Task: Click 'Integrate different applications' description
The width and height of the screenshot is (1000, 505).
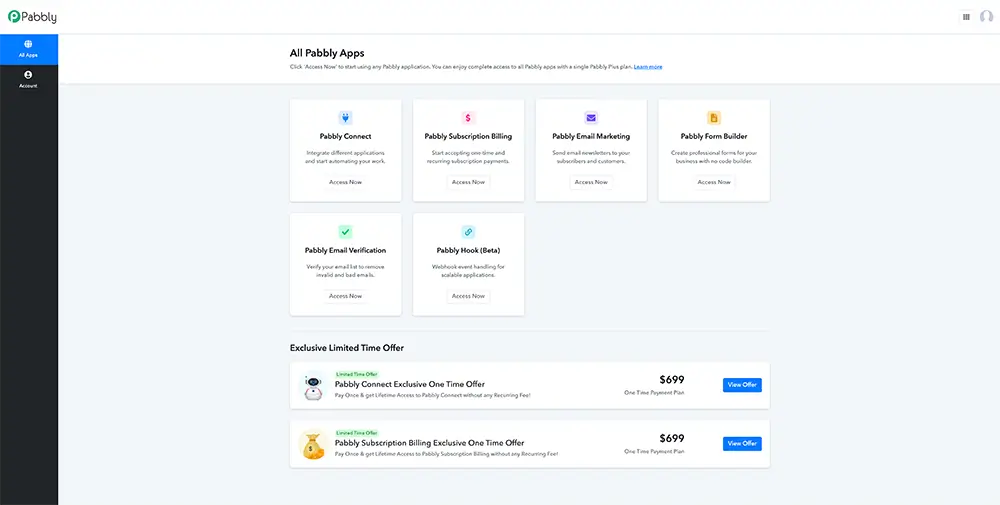Action: (x=346, y=157)
